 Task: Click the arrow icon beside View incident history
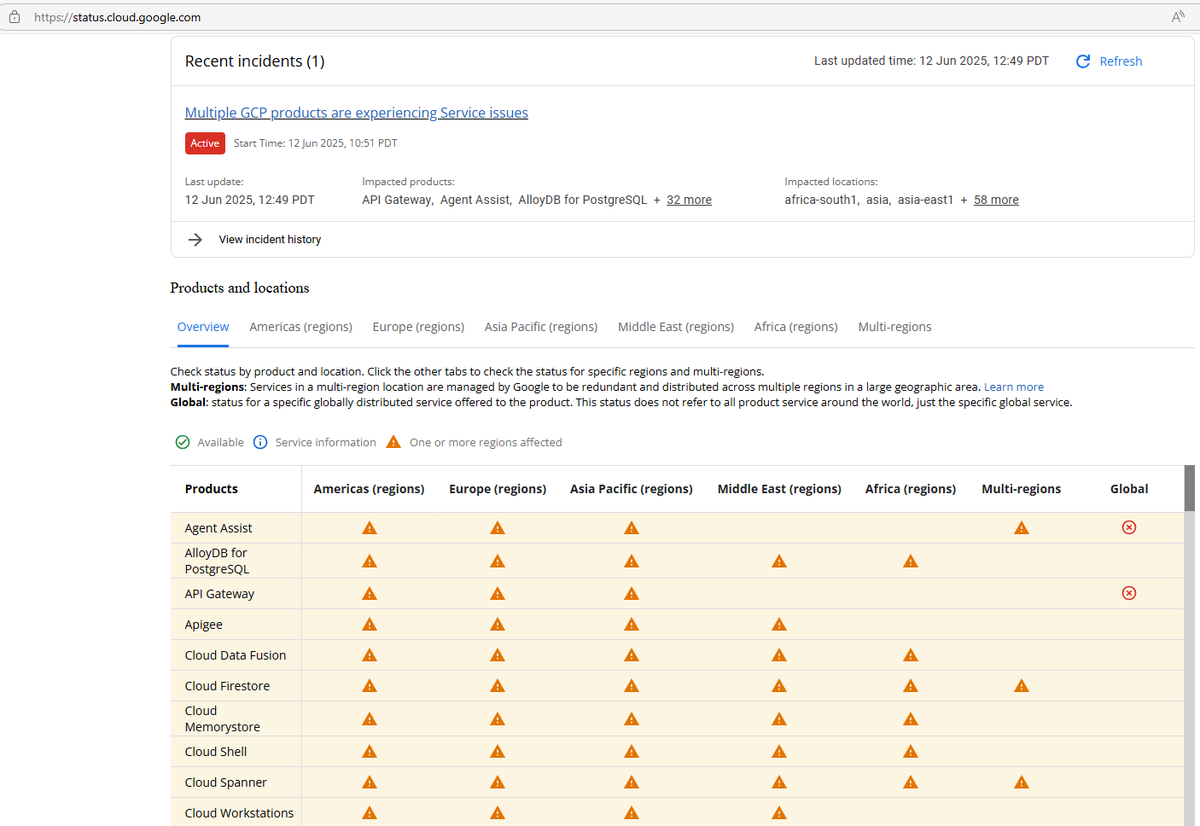pos(196,240)
